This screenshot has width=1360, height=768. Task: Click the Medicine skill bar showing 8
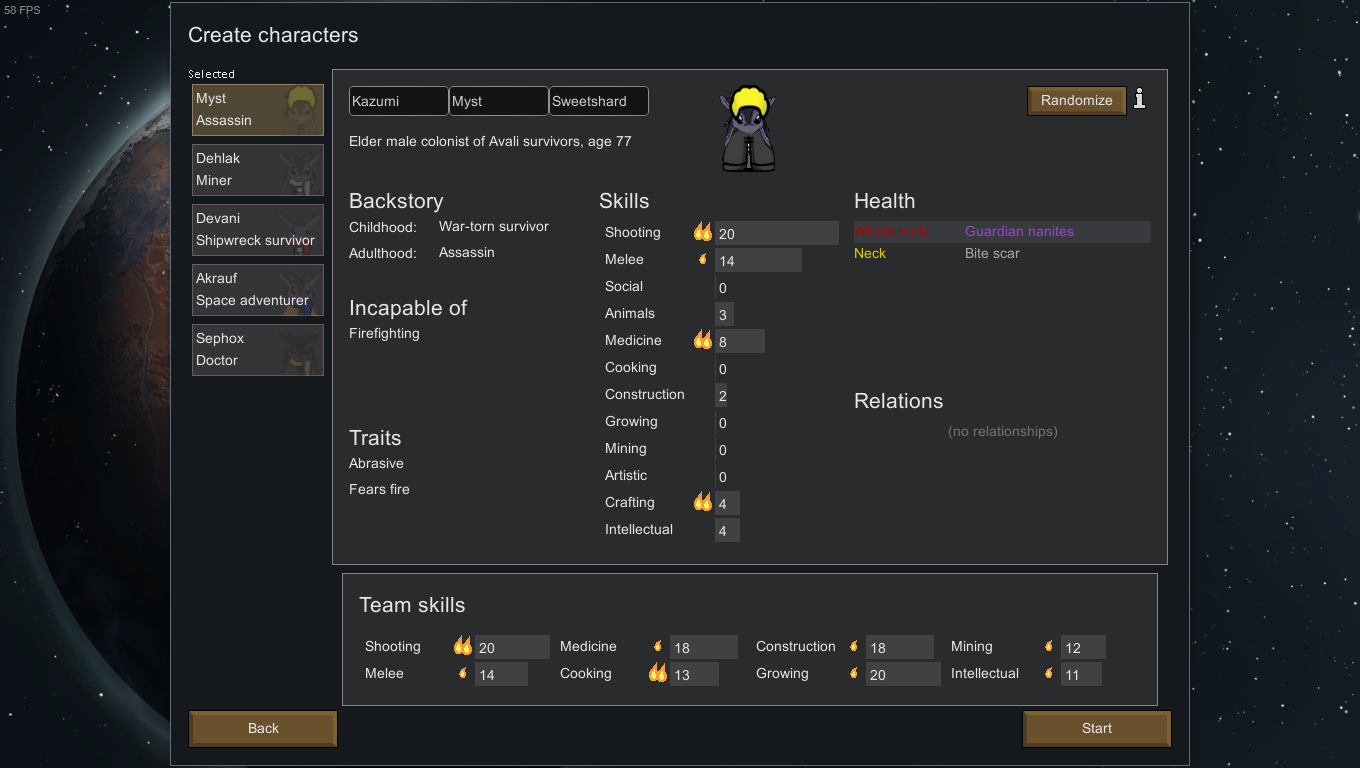[x=740, y=341]
